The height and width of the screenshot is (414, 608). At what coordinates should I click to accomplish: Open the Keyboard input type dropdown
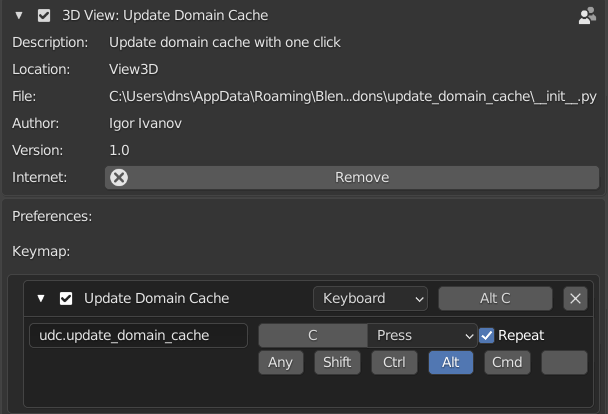370,298
